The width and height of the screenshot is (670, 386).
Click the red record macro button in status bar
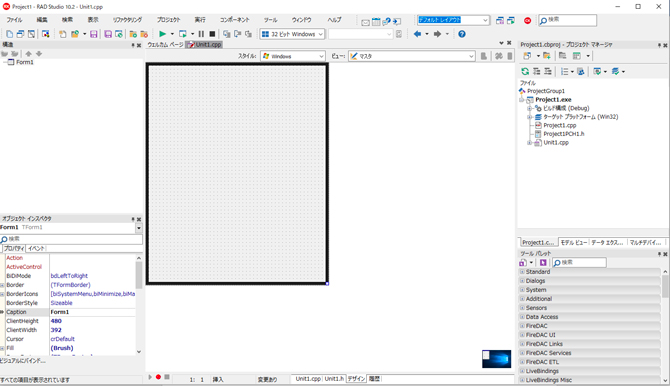[x=158, y=377]
